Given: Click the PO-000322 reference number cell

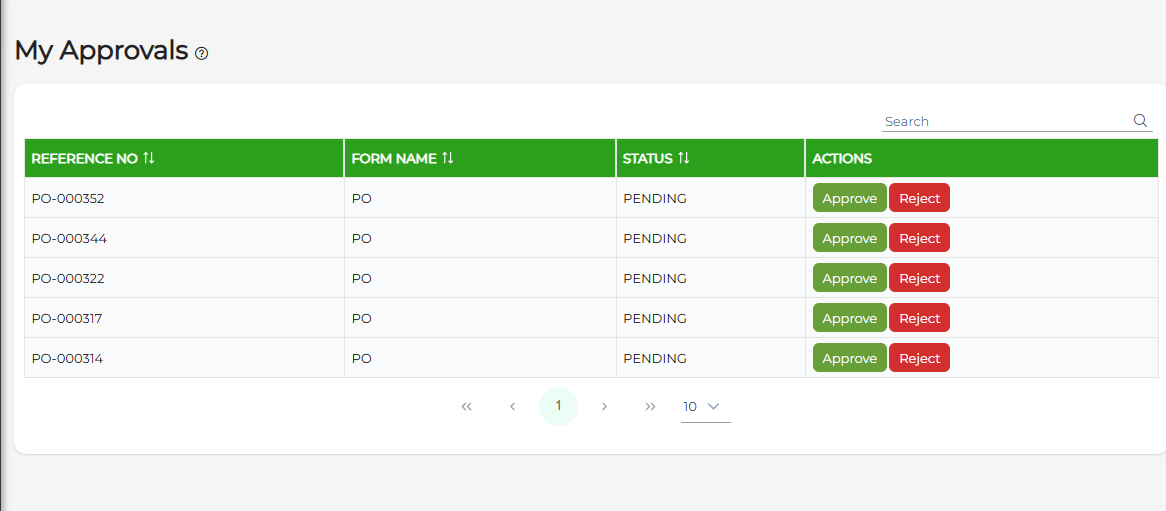Looking at the screenshot, I should pos(68,278).
